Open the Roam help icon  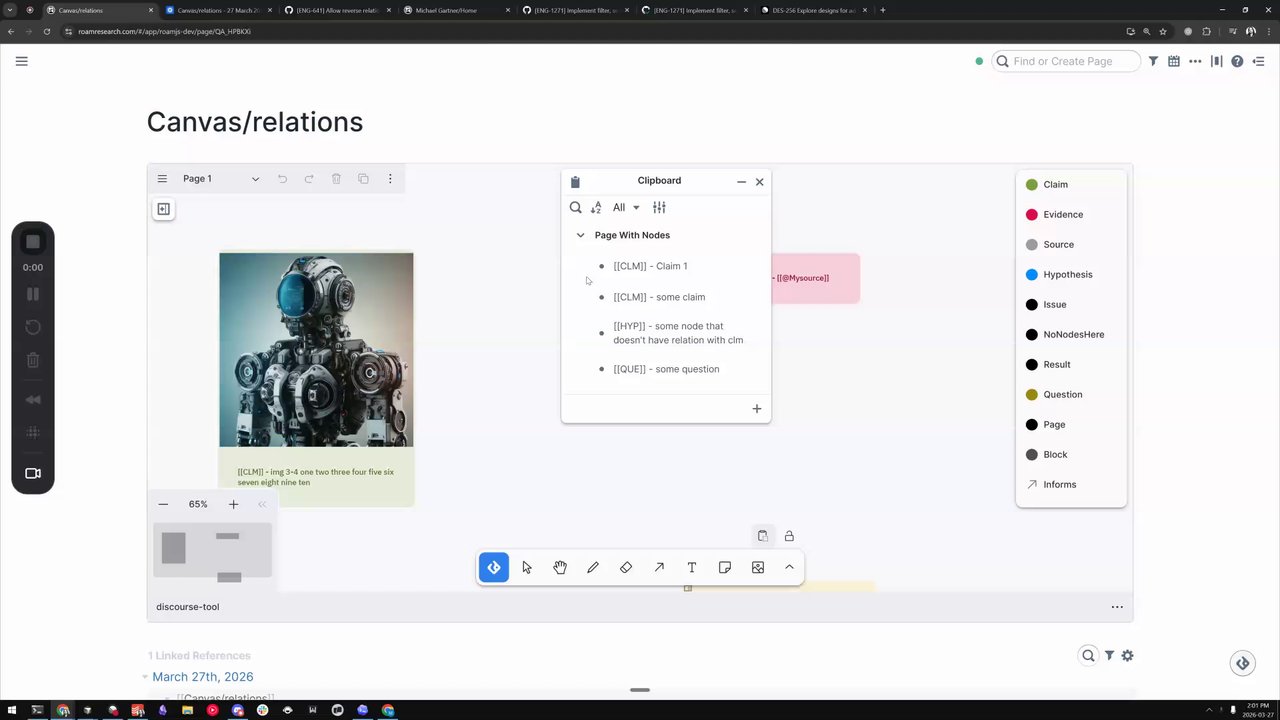1237,61
